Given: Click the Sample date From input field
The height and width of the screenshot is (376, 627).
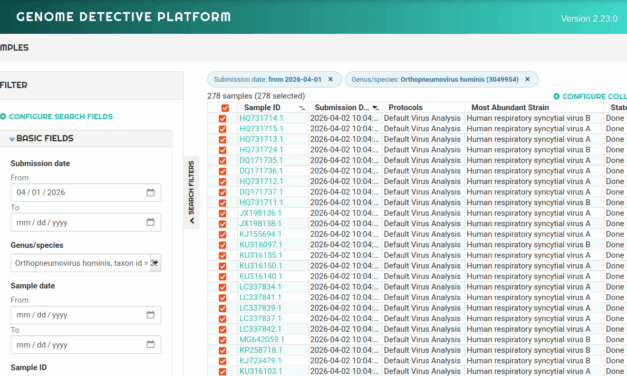Looking at the screenshot, I should pos(86,315).
